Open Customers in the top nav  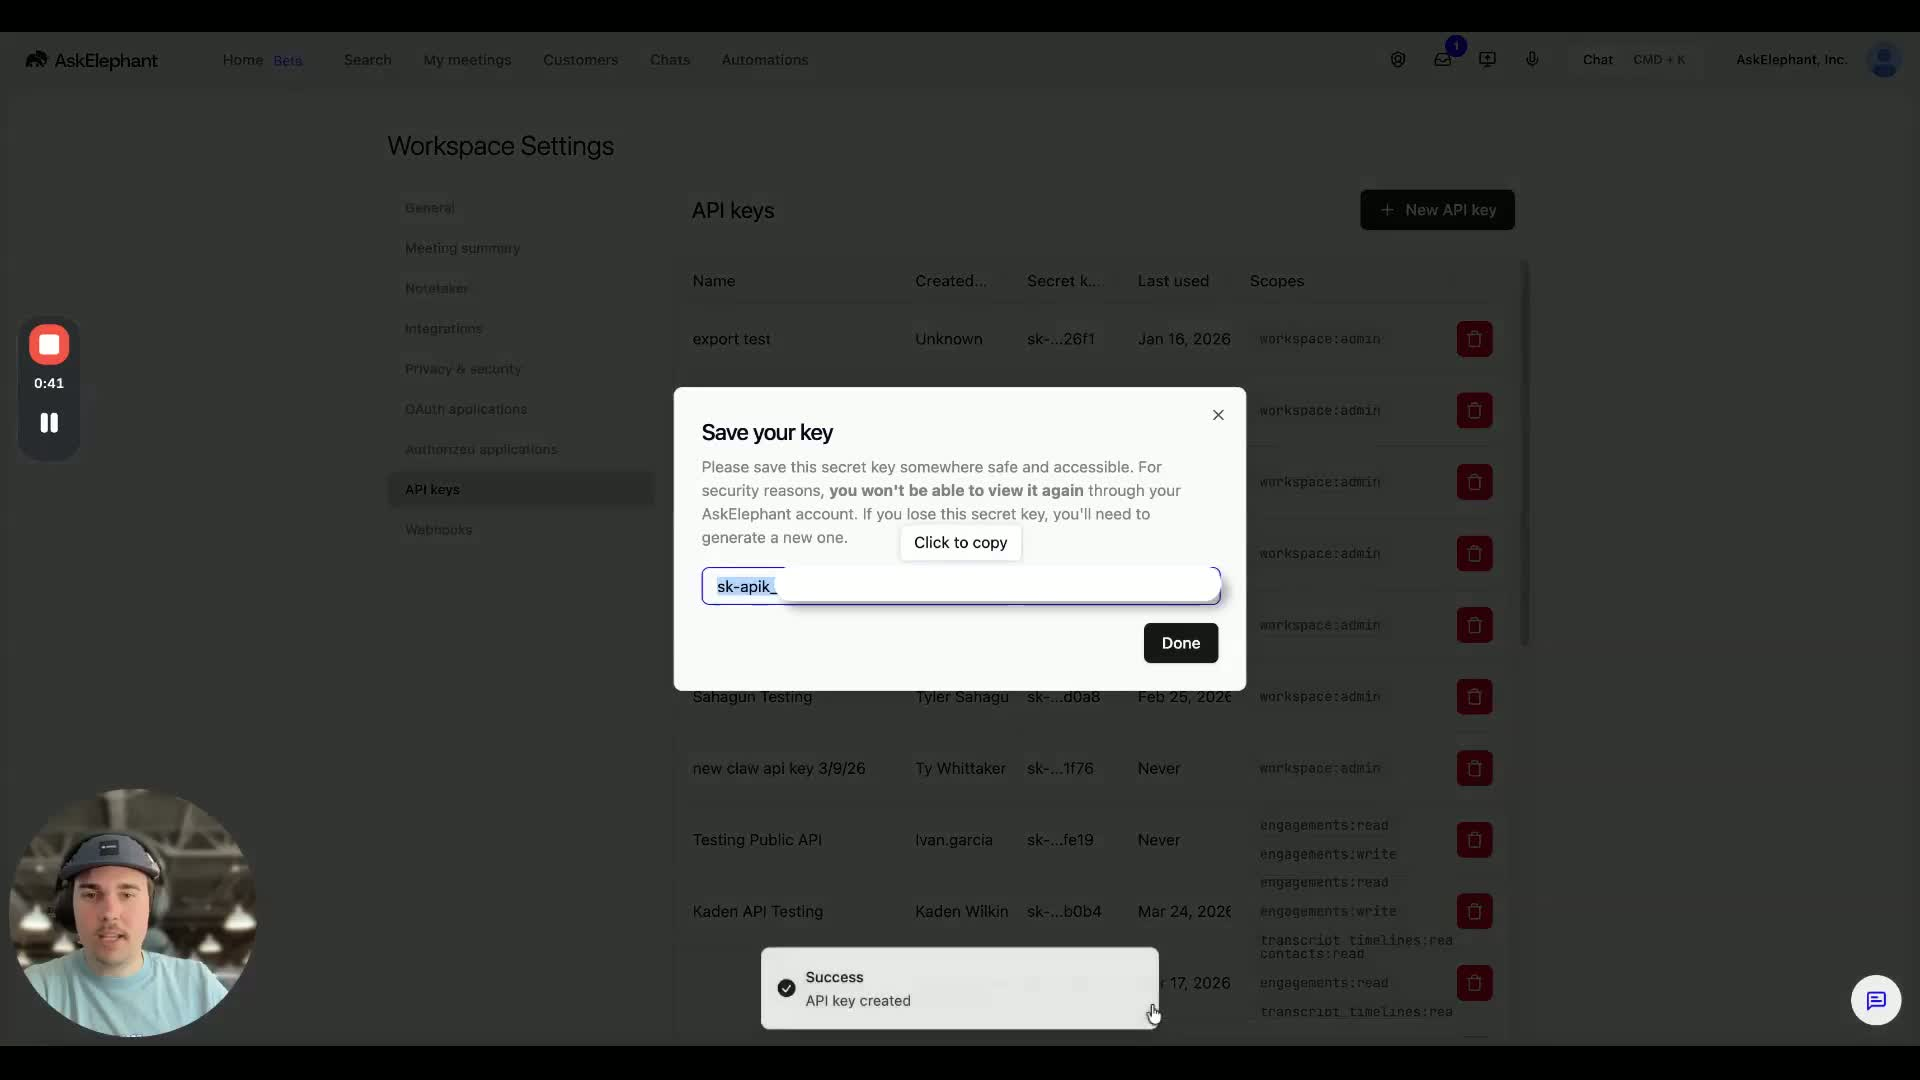pyautogui.click(x=580, y=60)
